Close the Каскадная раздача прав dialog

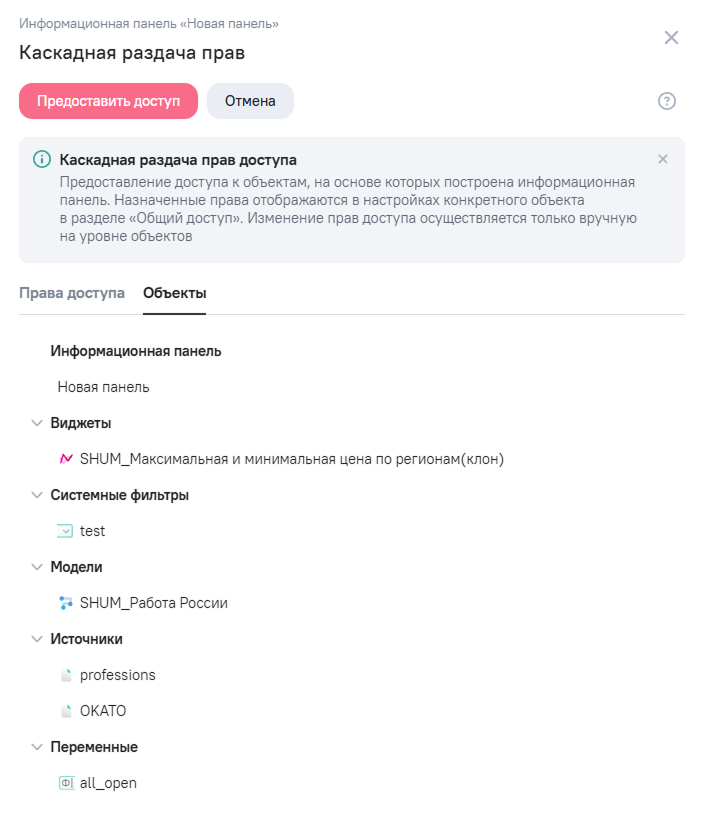(671, 38)
